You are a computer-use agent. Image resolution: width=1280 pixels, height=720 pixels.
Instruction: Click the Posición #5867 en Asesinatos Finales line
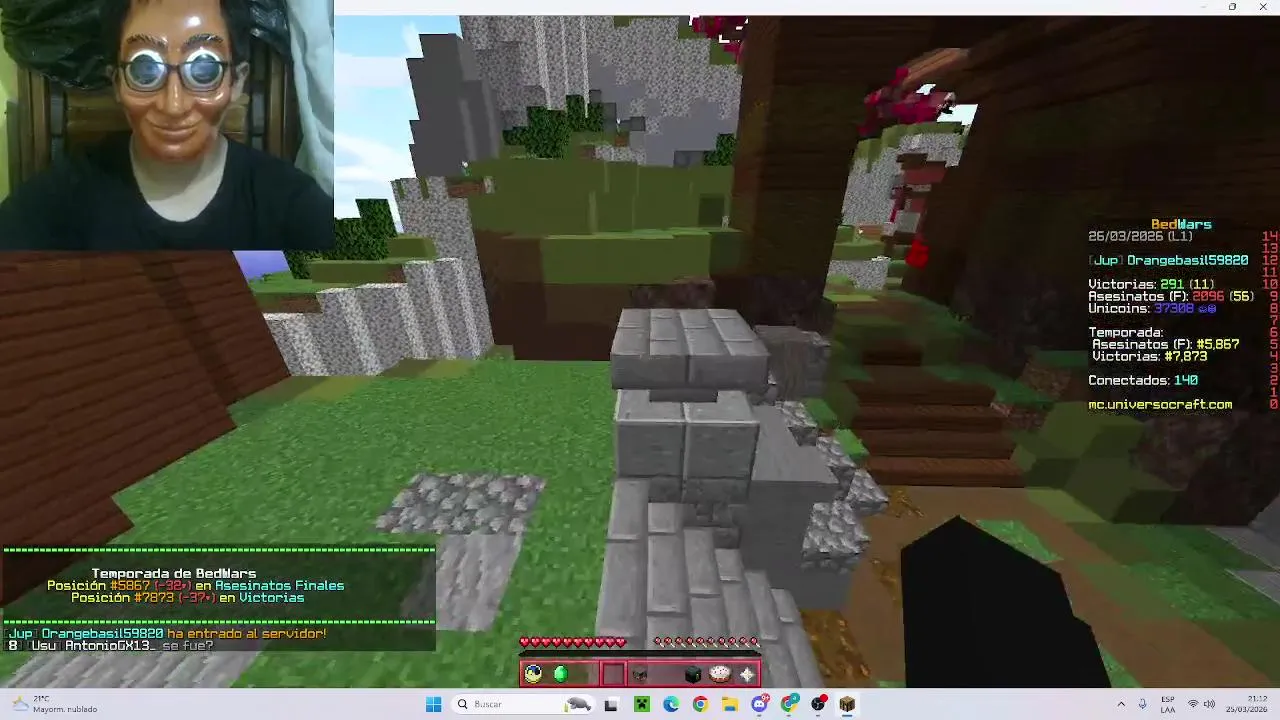195,586
